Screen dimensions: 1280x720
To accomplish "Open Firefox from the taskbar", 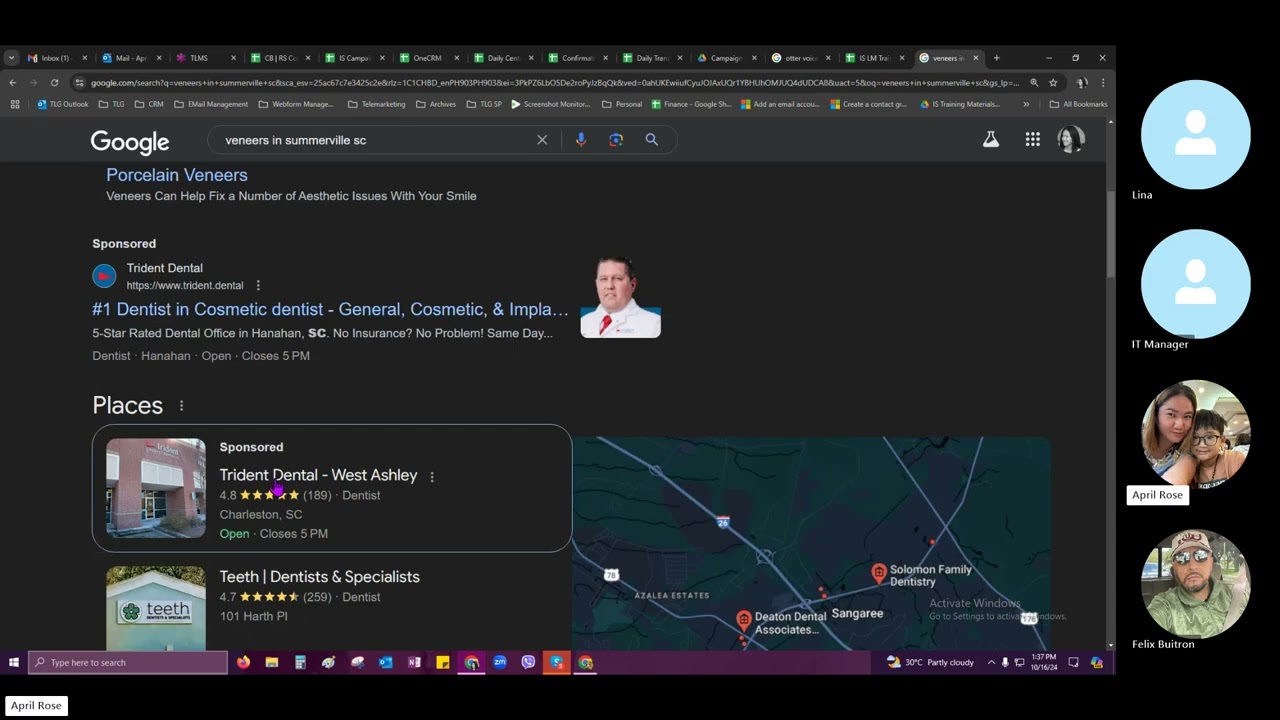I will (243, 662).
